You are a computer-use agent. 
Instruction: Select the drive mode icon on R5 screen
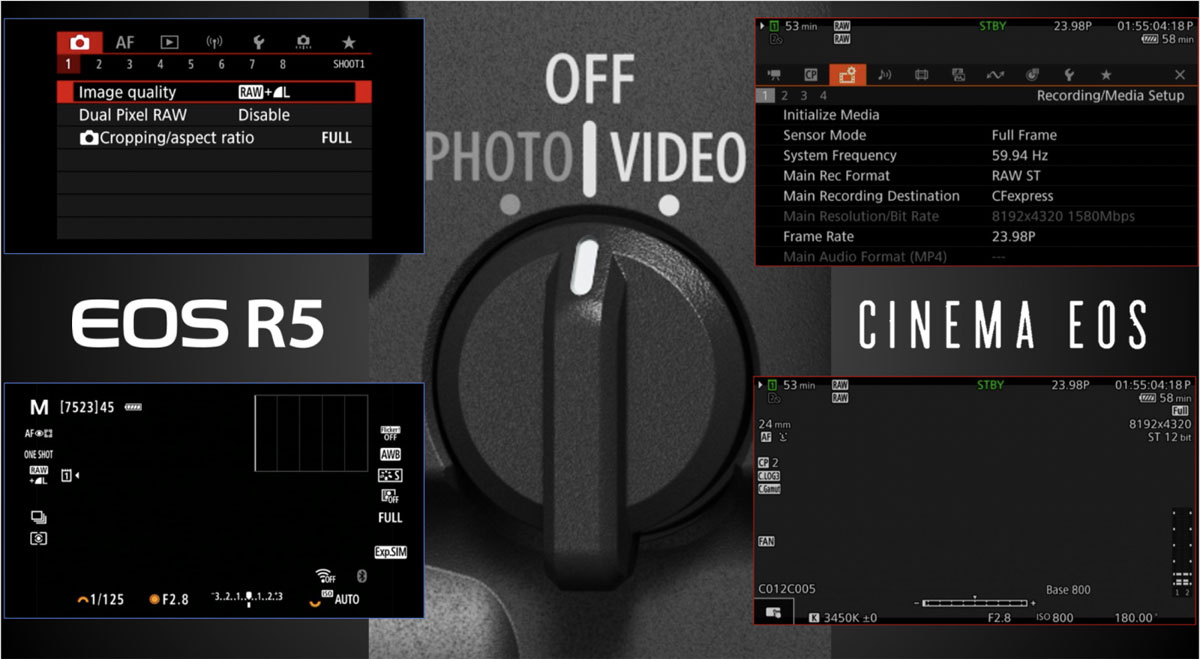[39, 517]
